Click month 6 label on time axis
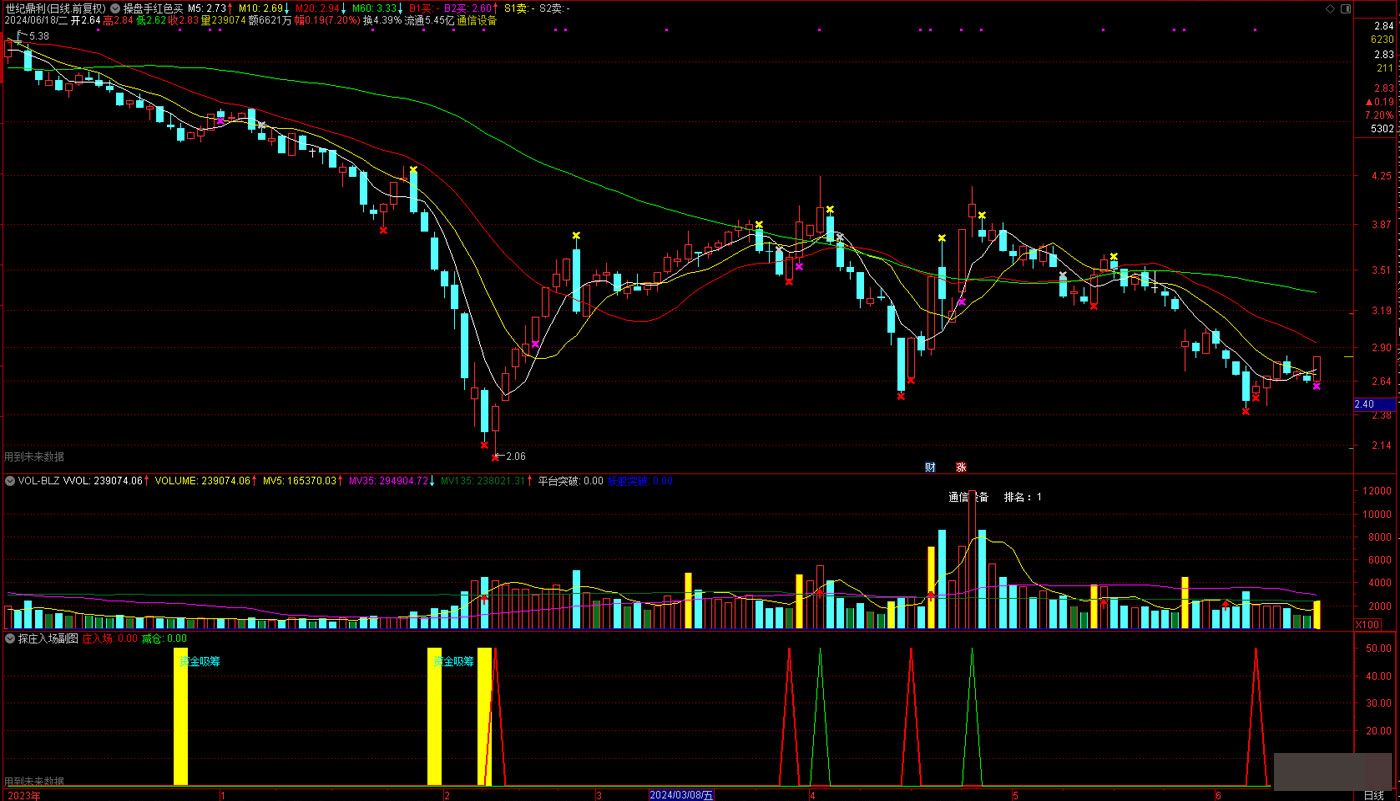 tap(1217, 796)
